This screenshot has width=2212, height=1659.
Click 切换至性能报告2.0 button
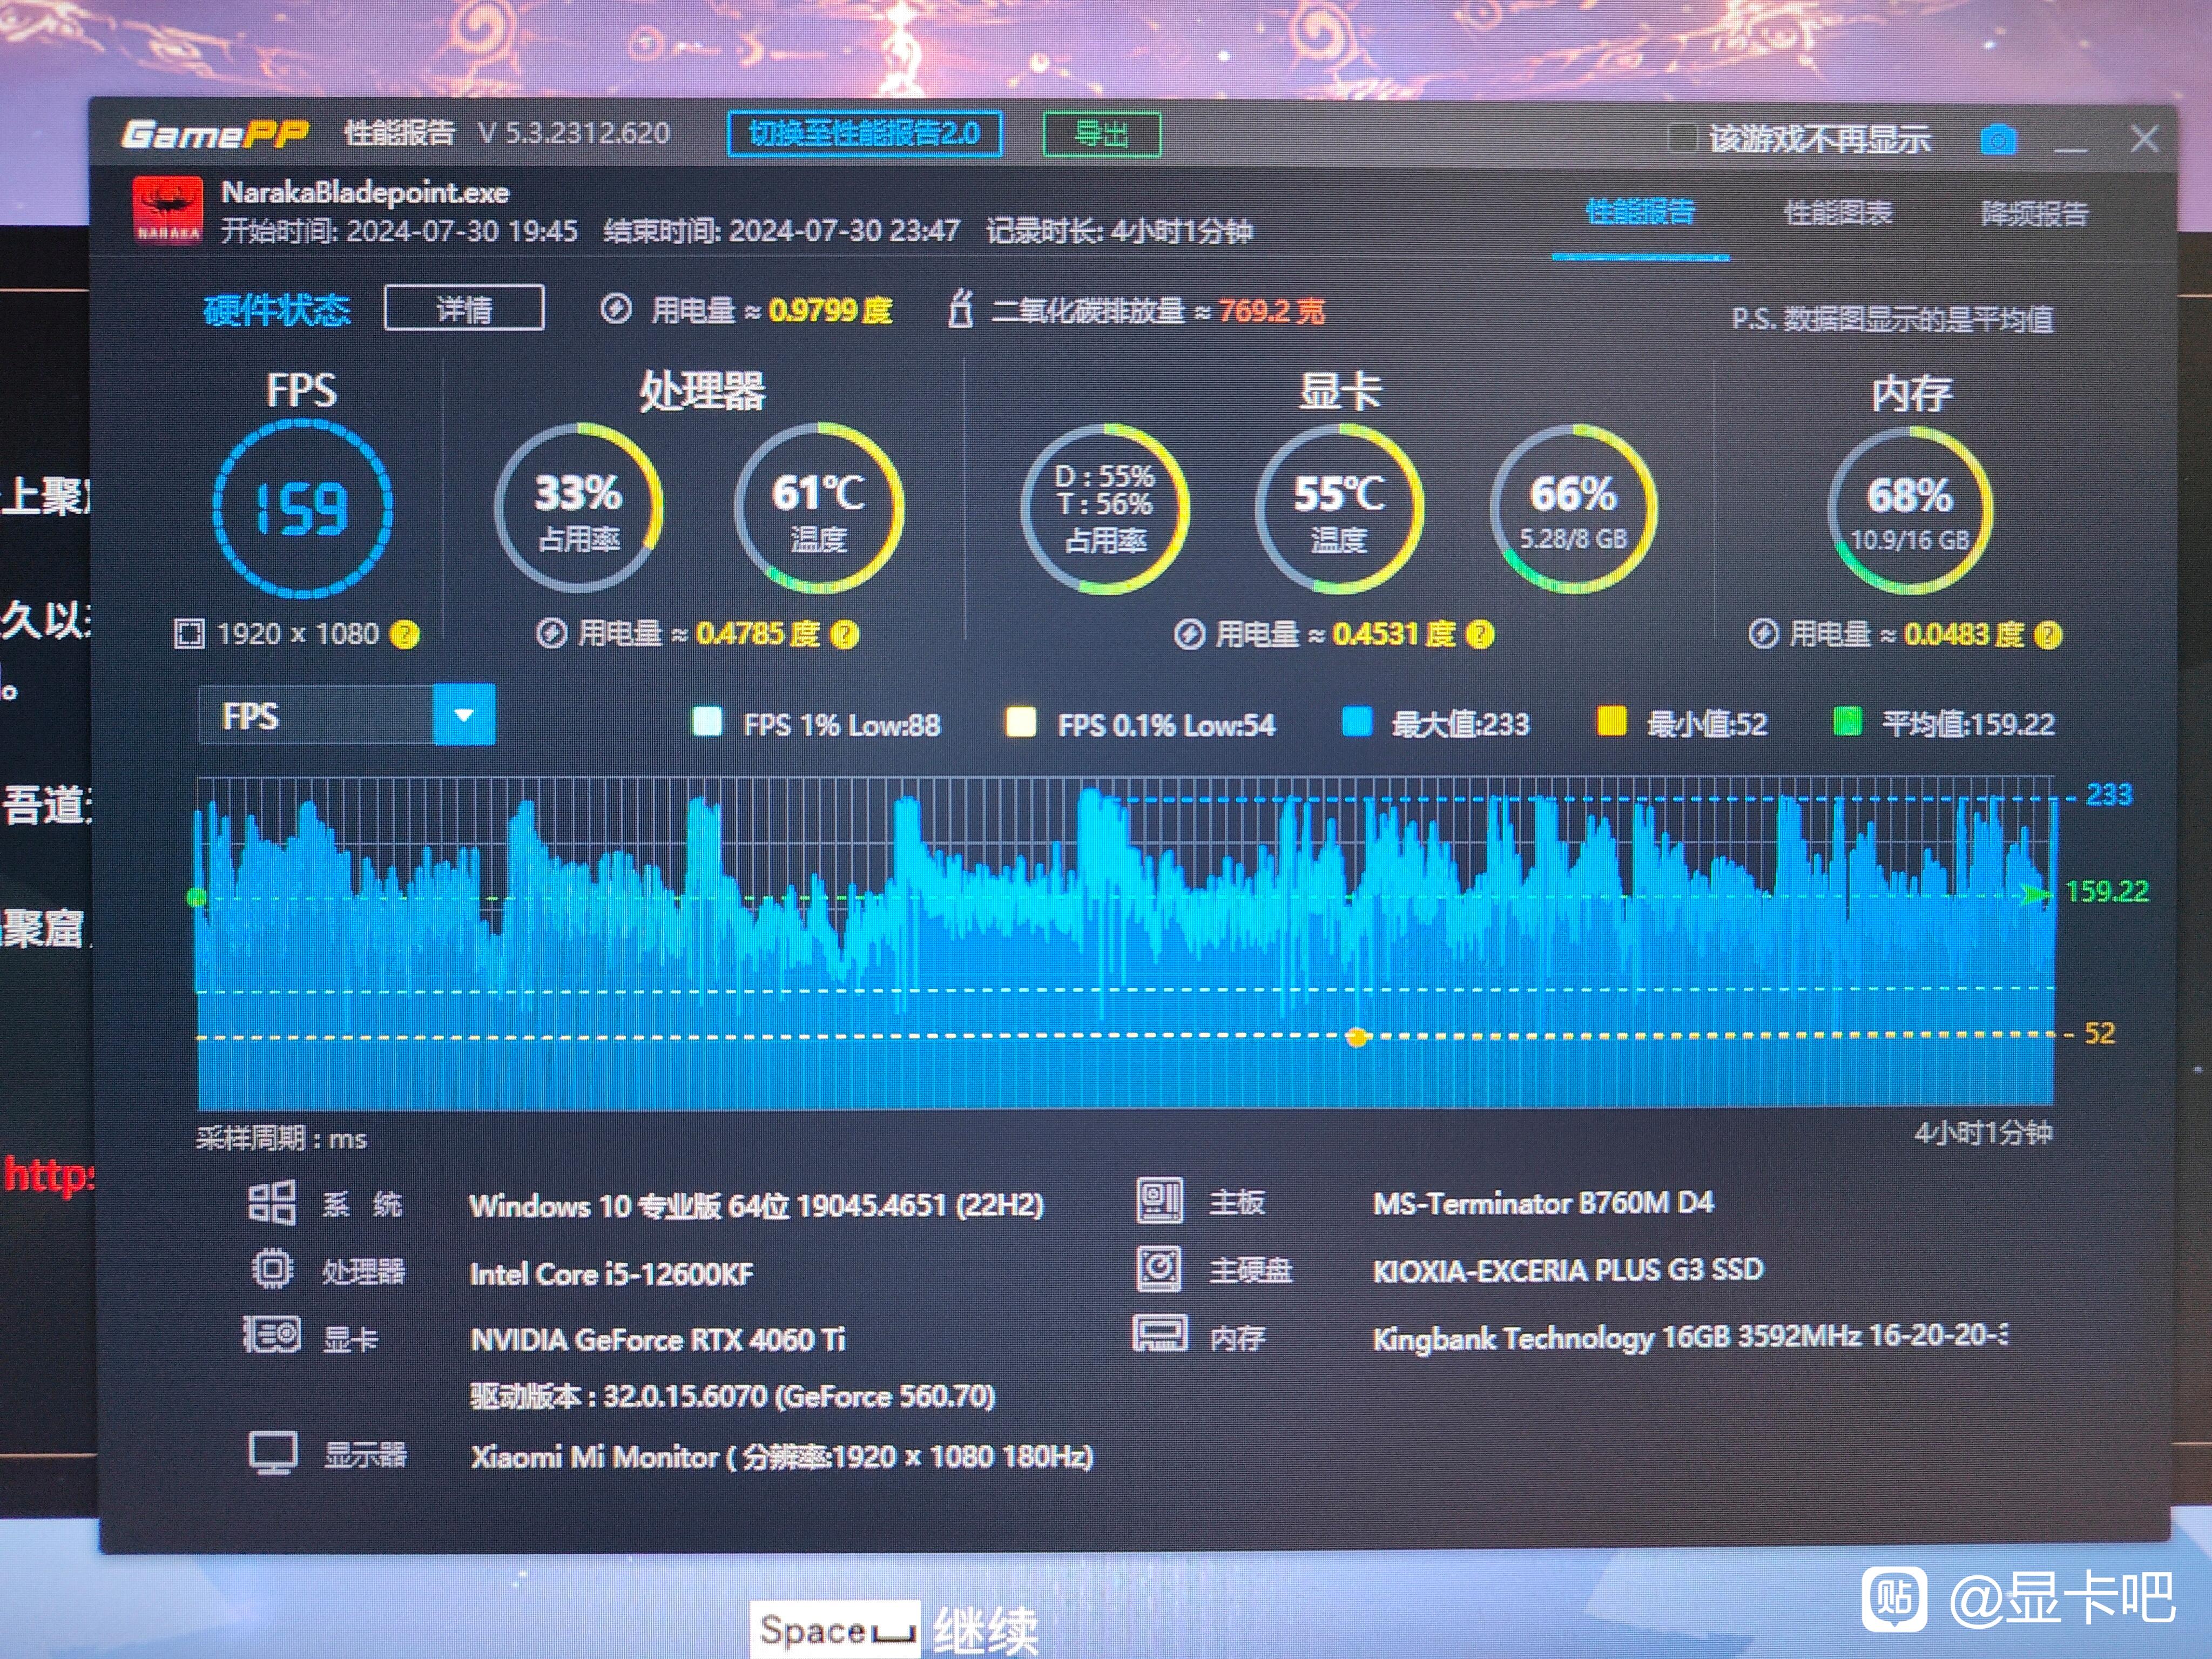point(865,134)
